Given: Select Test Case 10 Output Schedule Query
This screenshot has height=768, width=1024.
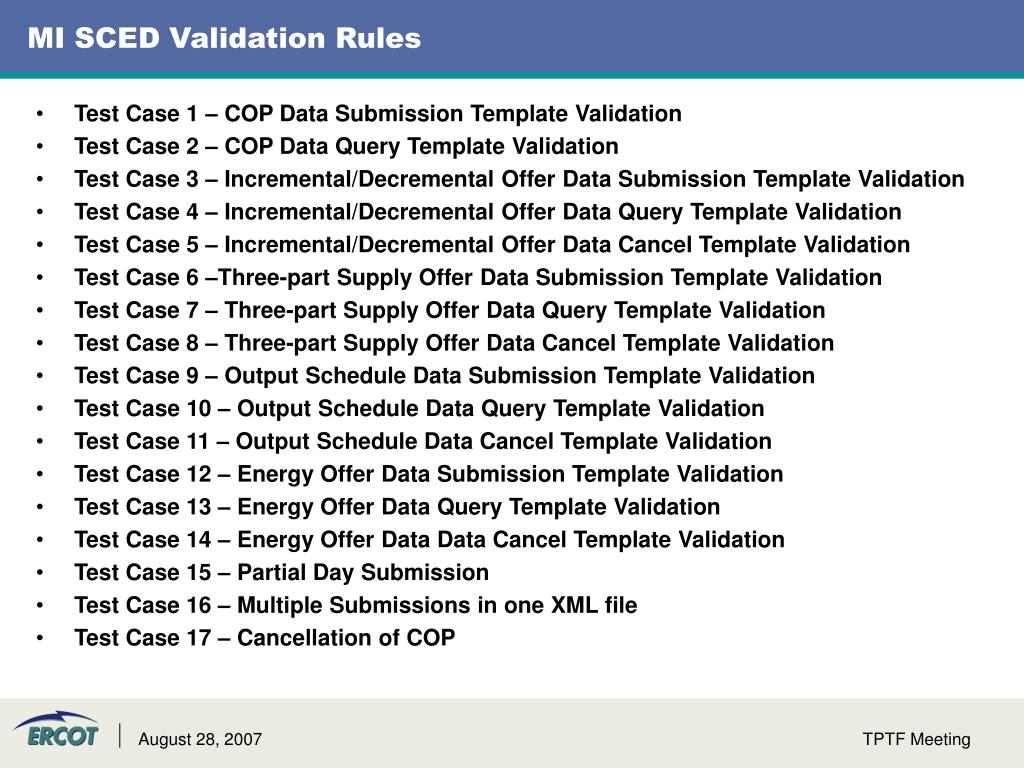Looking at the screenshot, I should (419, 408).
